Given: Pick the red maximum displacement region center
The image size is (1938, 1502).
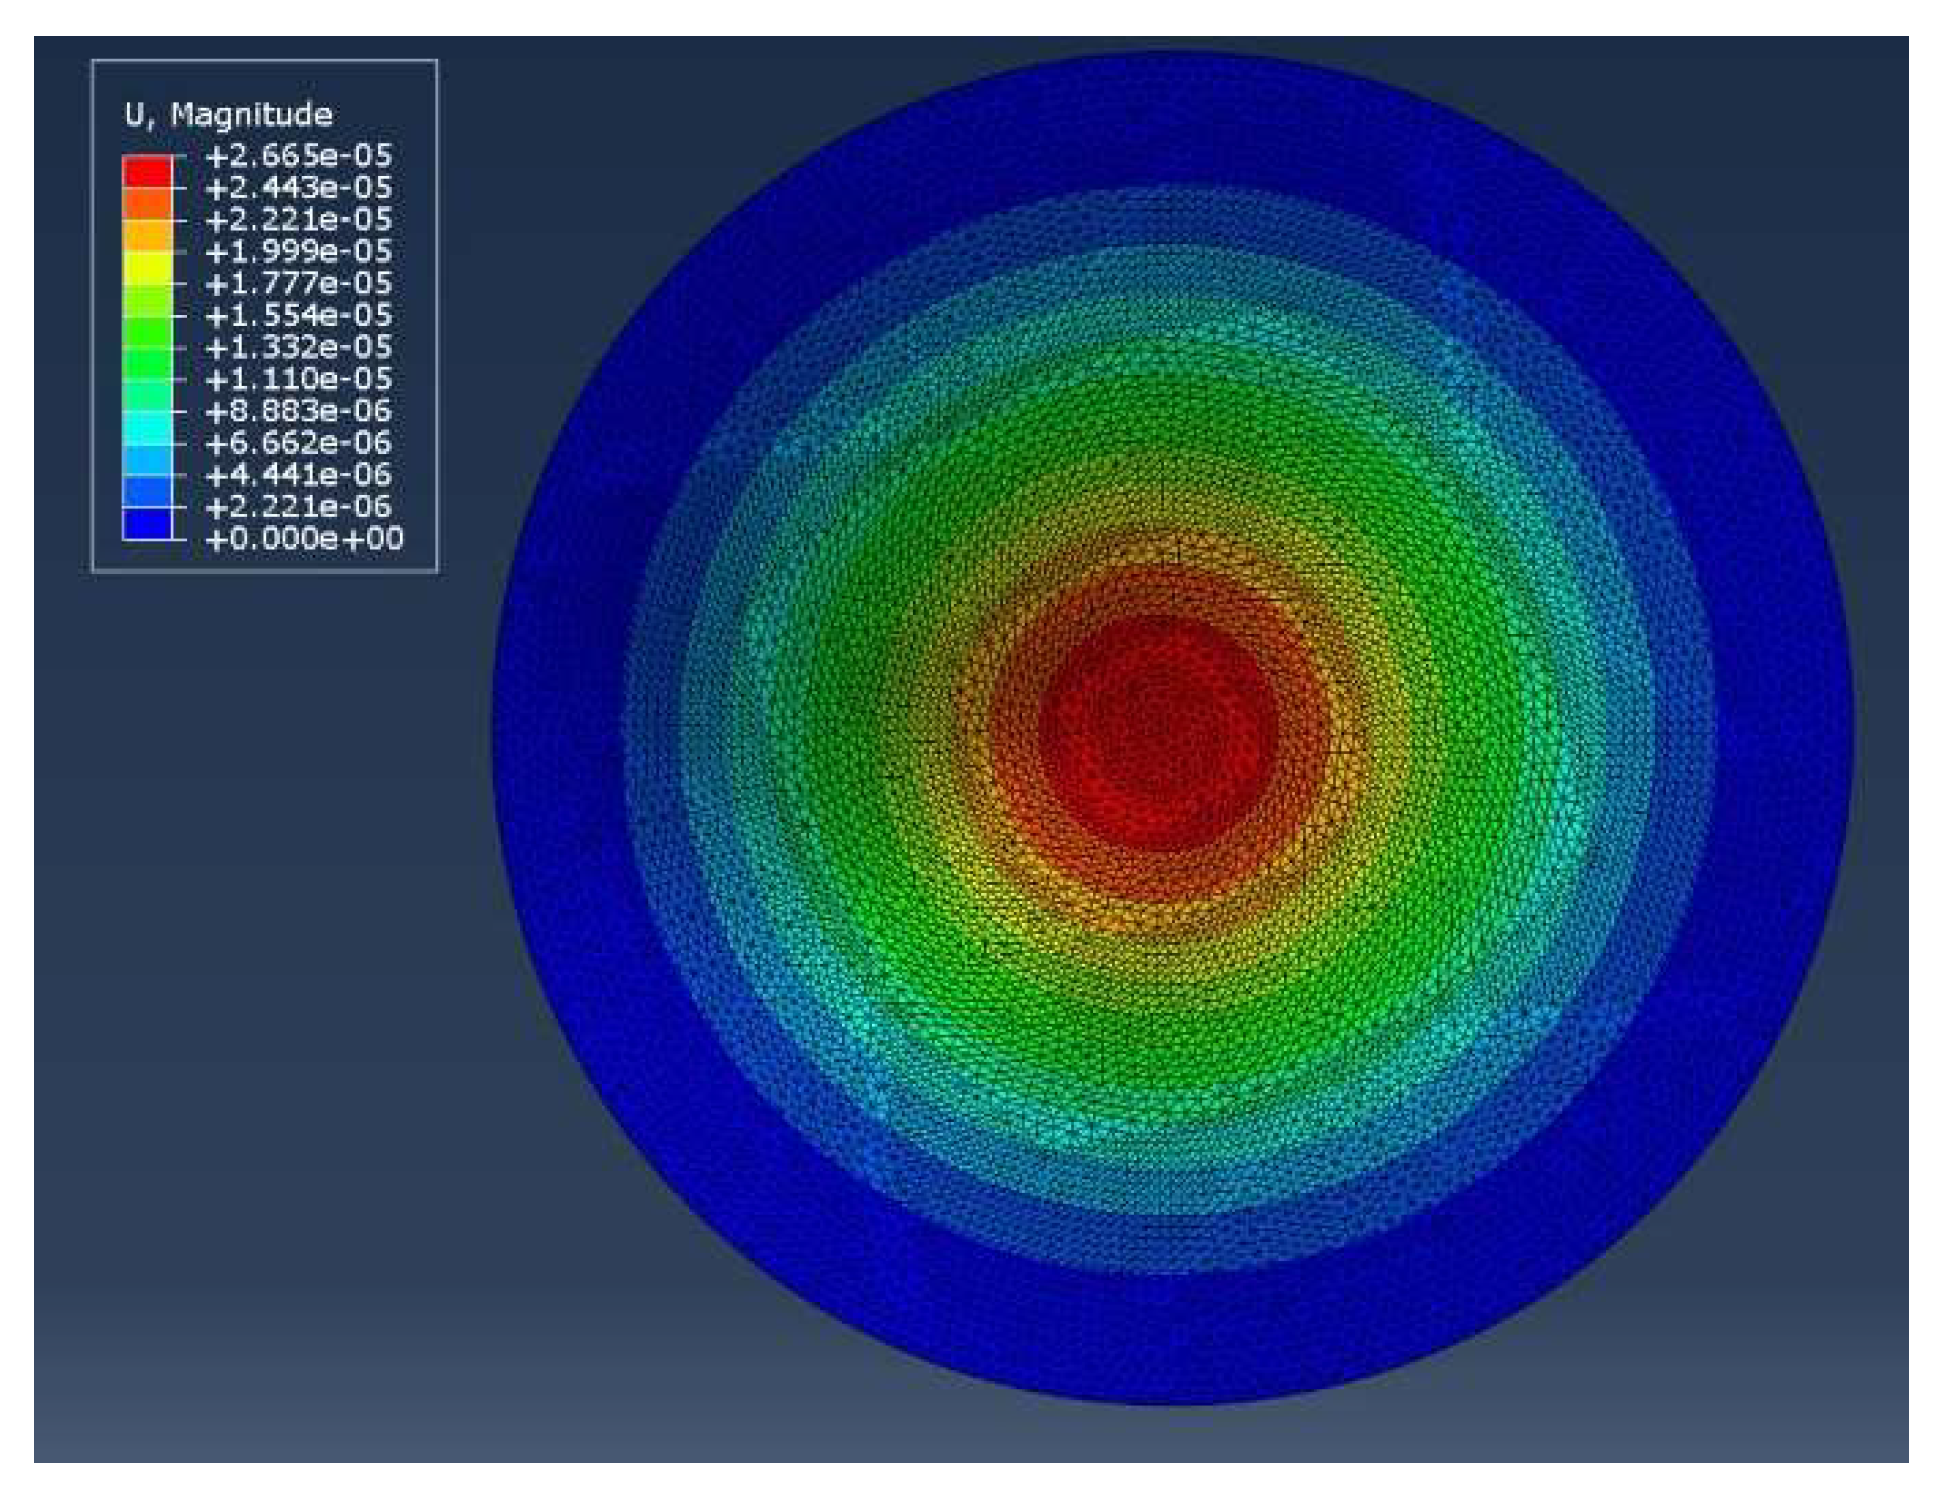Looking at the screenshot, I should [1158, 732].
